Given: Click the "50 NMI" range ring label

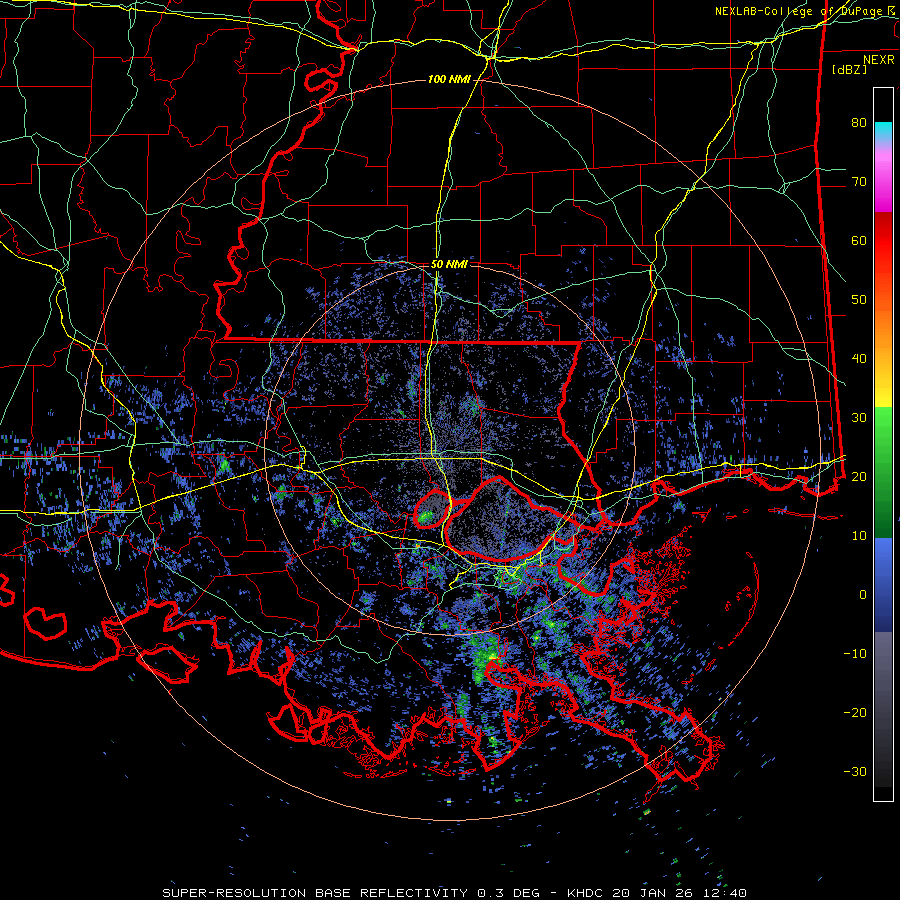Looking at the screenshot, I should pos(449,265).
